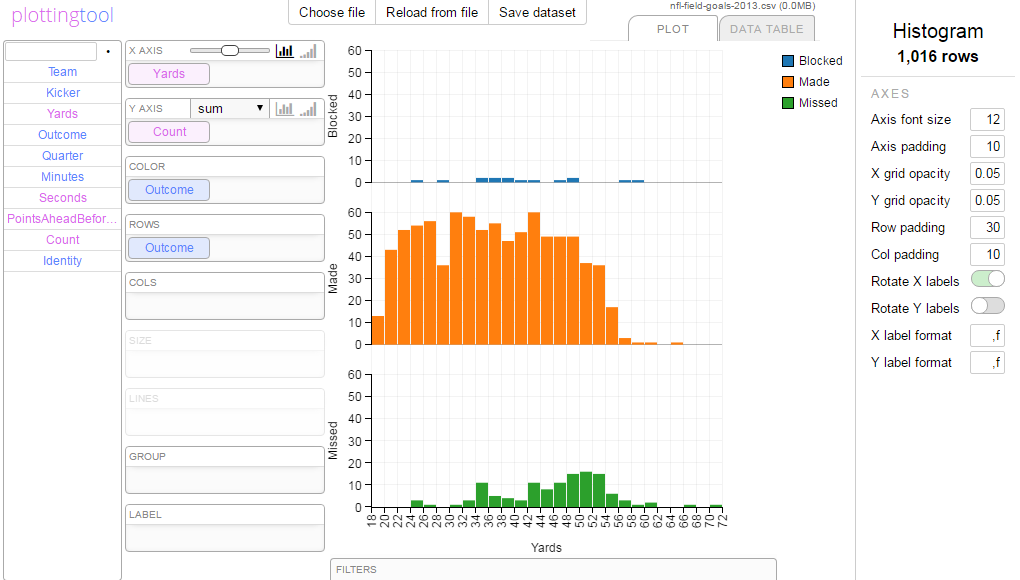Disable the Rotate X labels toggle

(x=987, y=281)
